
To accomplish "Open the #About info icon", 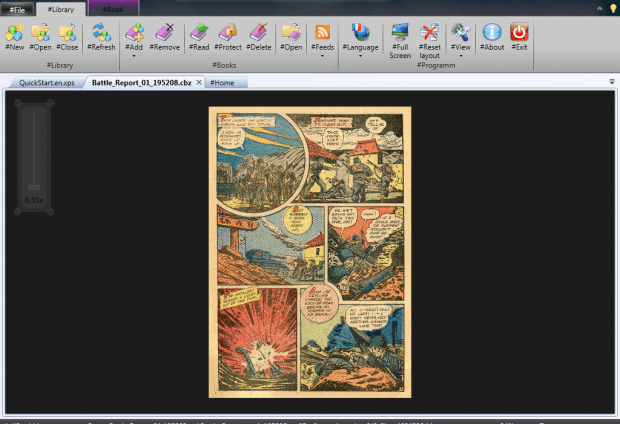I will pos(492,32).
